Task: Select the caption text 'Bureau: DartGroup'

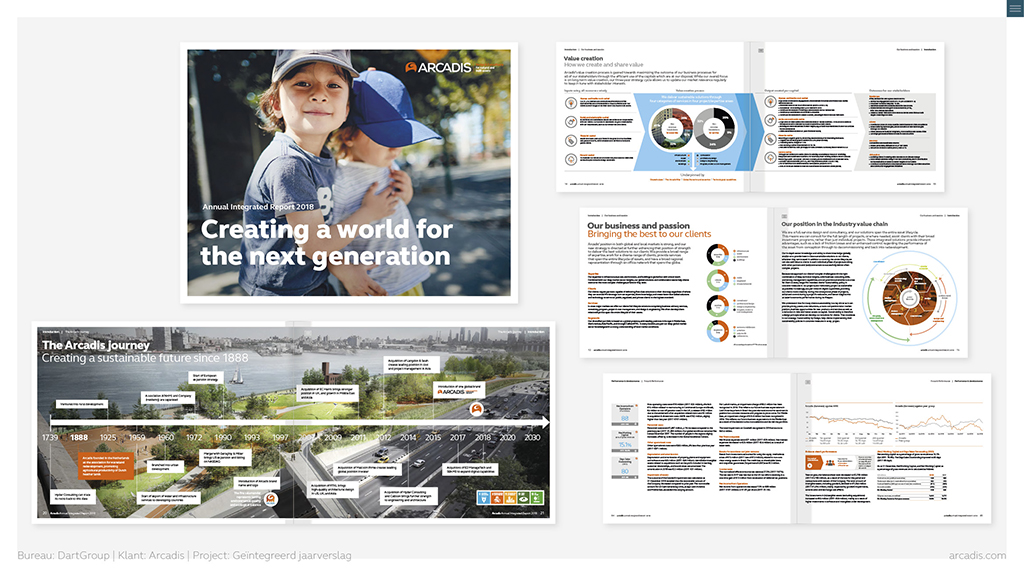Action: click(63, 555)
